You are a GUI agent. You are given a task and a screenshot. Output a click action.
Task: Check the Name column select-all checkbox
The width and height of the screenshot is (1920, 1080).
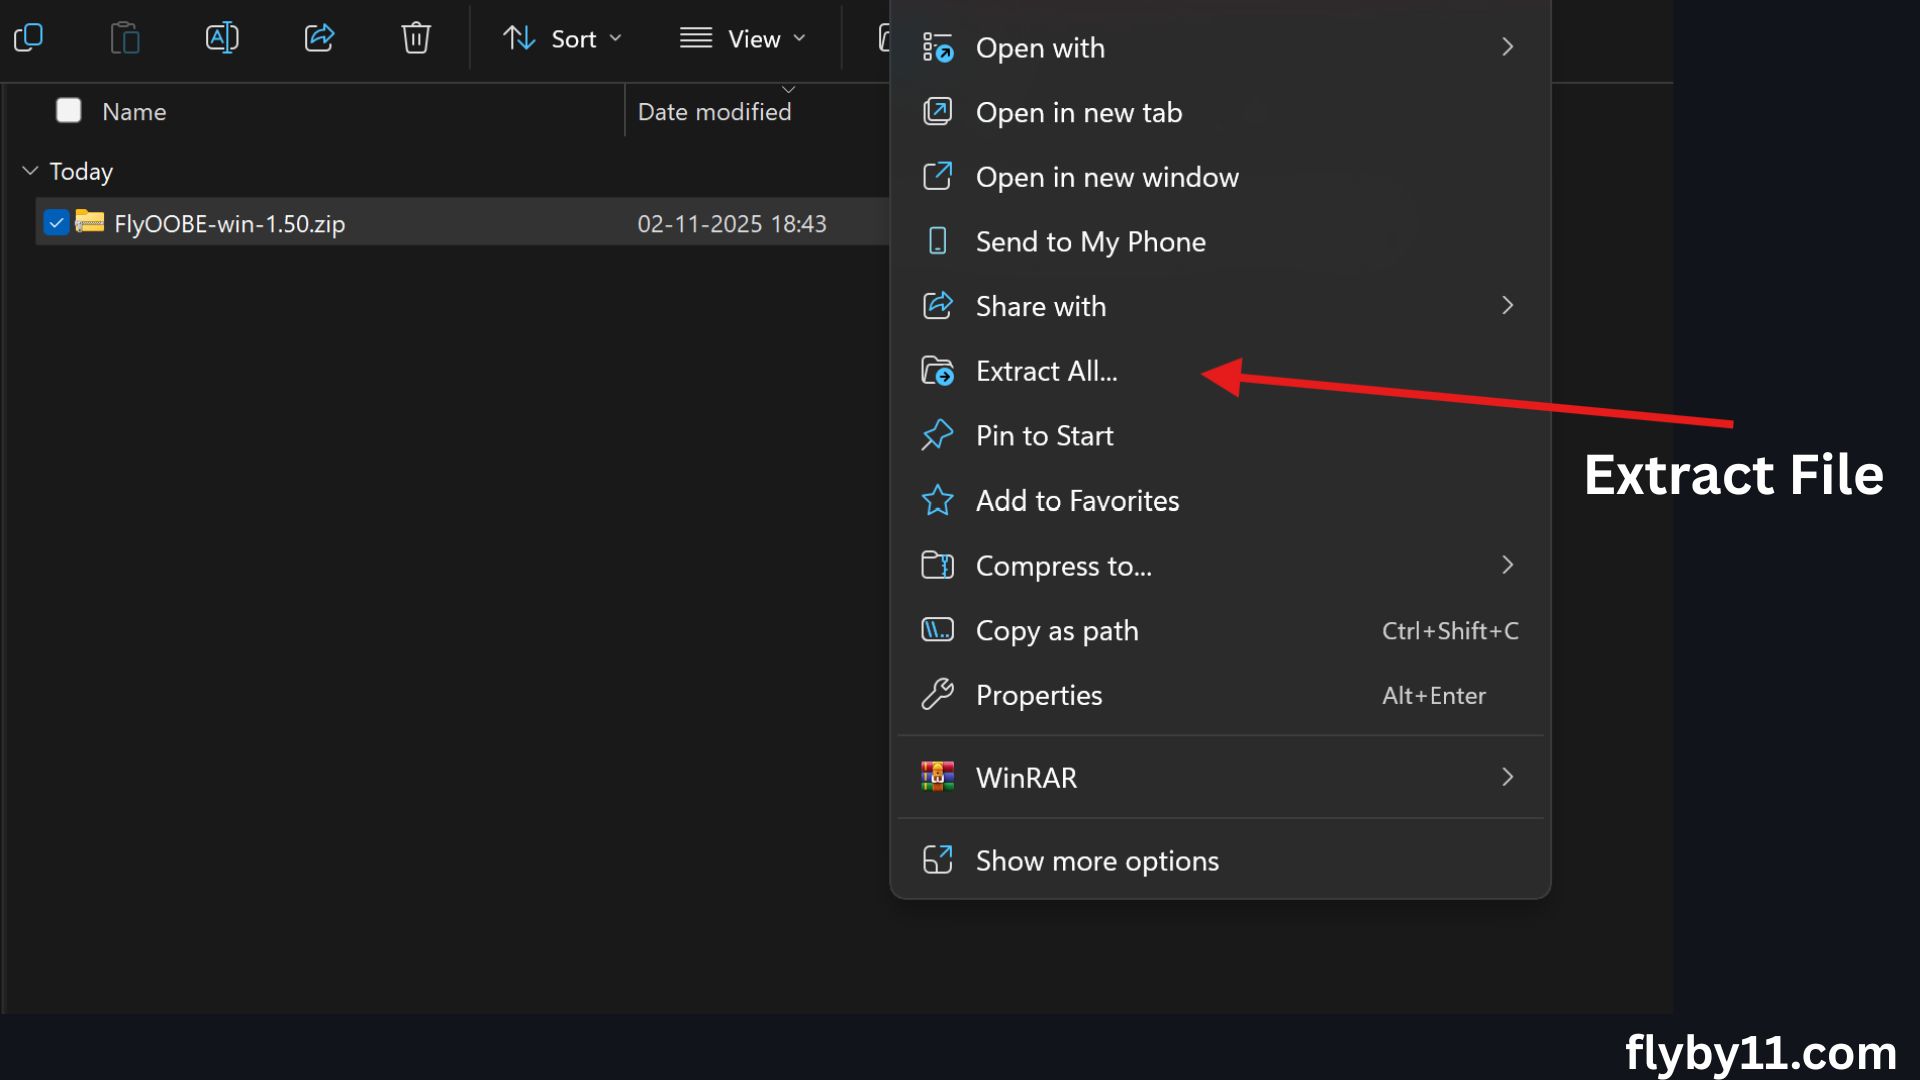[x=68, y=111]
